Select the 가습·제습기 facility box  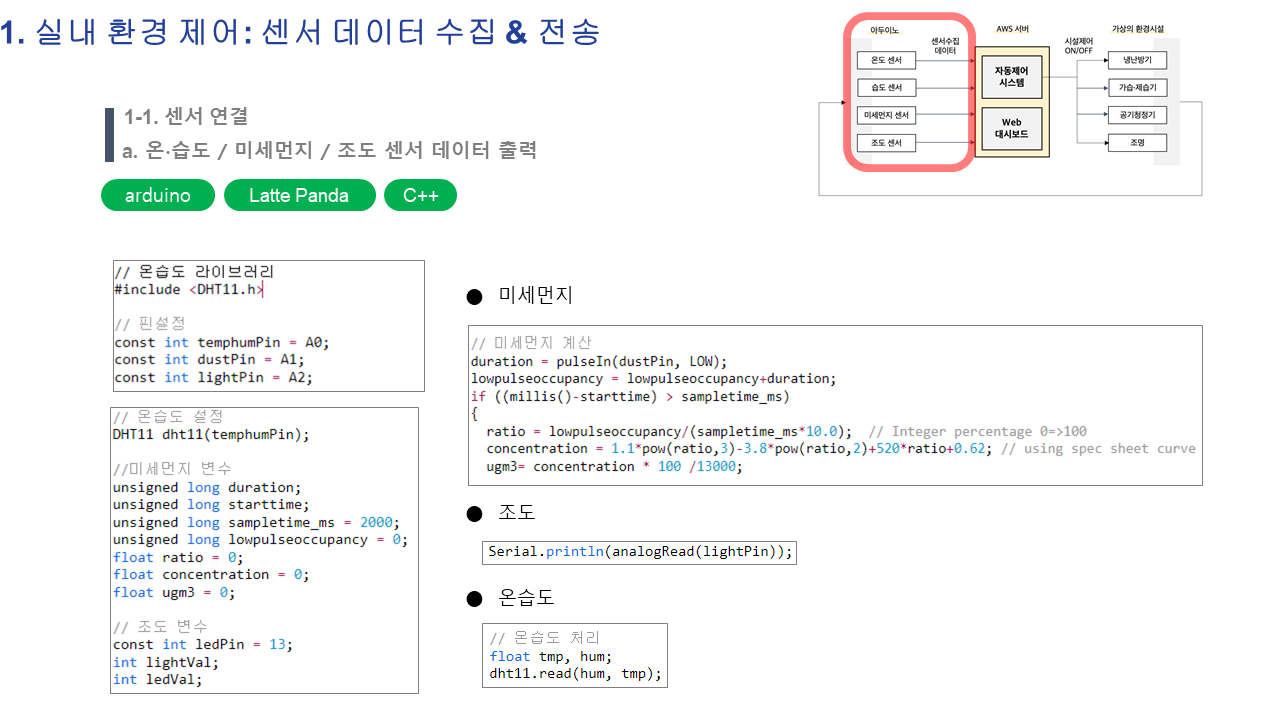[x=1137, y=88]
